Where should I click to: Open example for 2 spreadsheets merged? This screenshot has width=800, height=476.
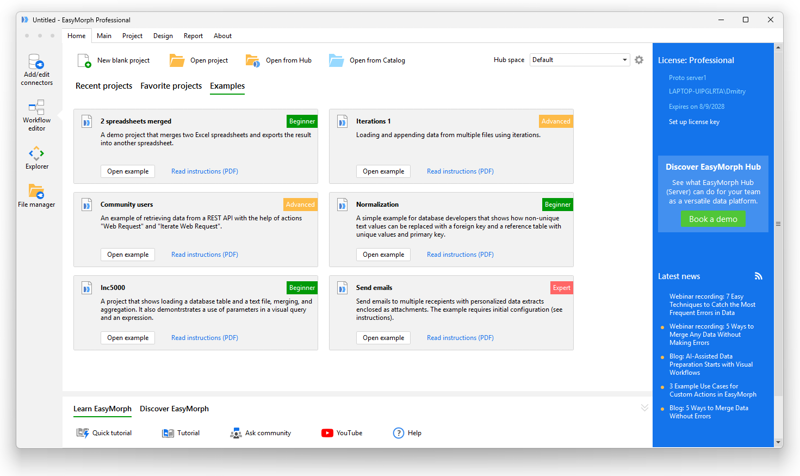pyautogui.click(x=128, y=171)
